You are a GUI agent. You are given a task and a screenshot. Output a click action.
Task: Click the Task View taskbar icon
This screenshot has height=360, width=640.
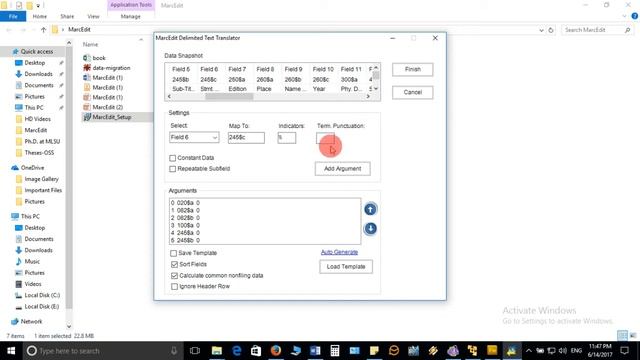click(x=195, y=351)
